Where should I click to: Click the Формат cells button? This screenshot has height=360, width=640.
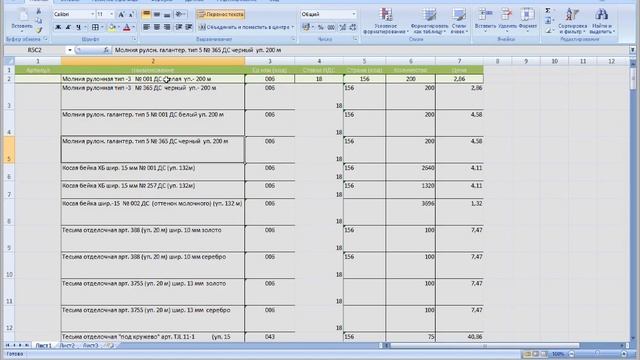click(x=528, y=20)
